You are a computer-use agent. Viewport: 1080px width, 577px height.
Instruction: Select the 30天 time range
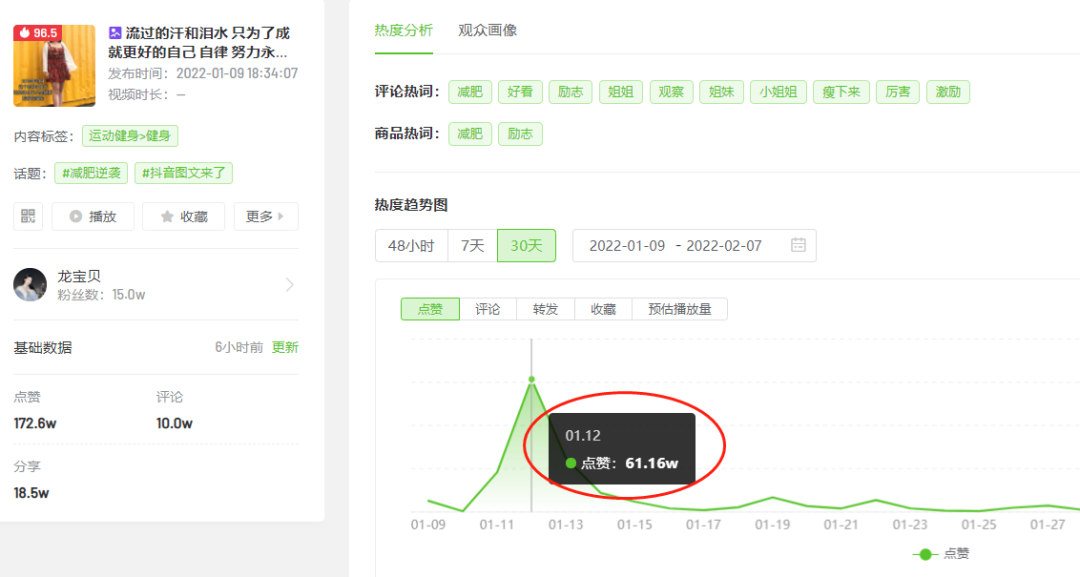tap(526, 245)
